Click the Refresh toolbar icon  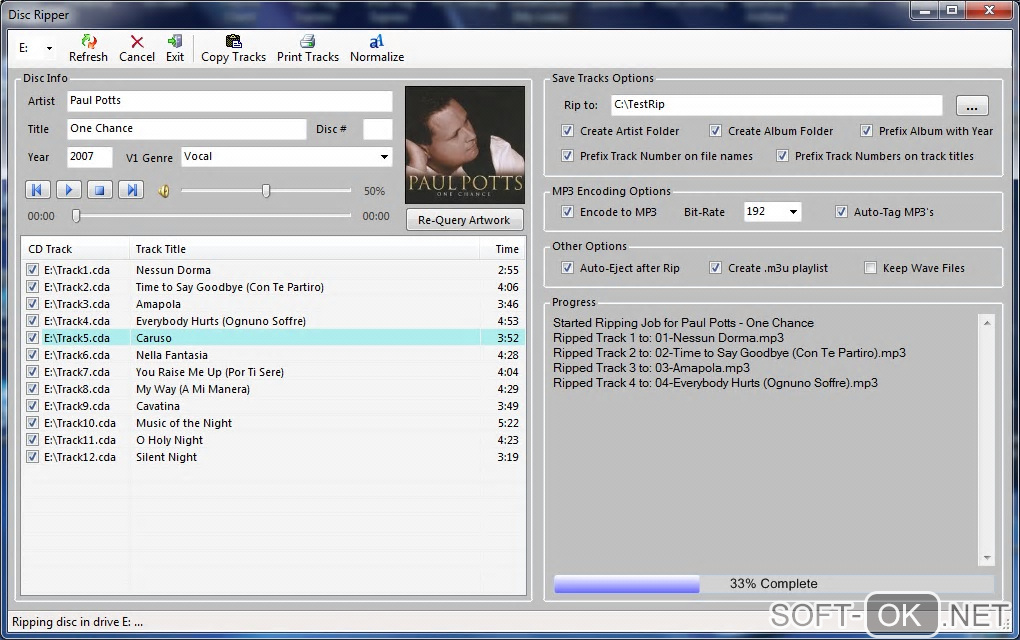tap(88, 42)
